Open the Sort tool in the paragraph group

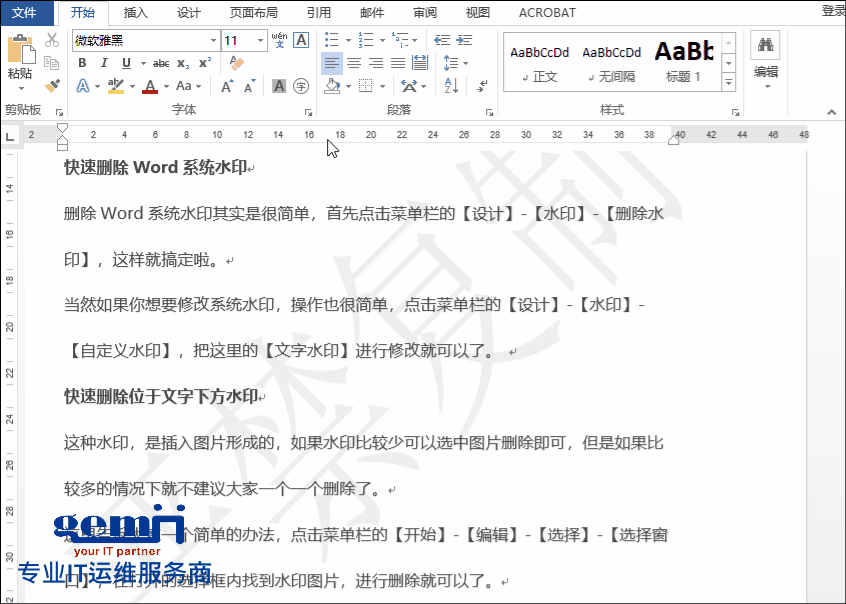(x=450, y=85)
